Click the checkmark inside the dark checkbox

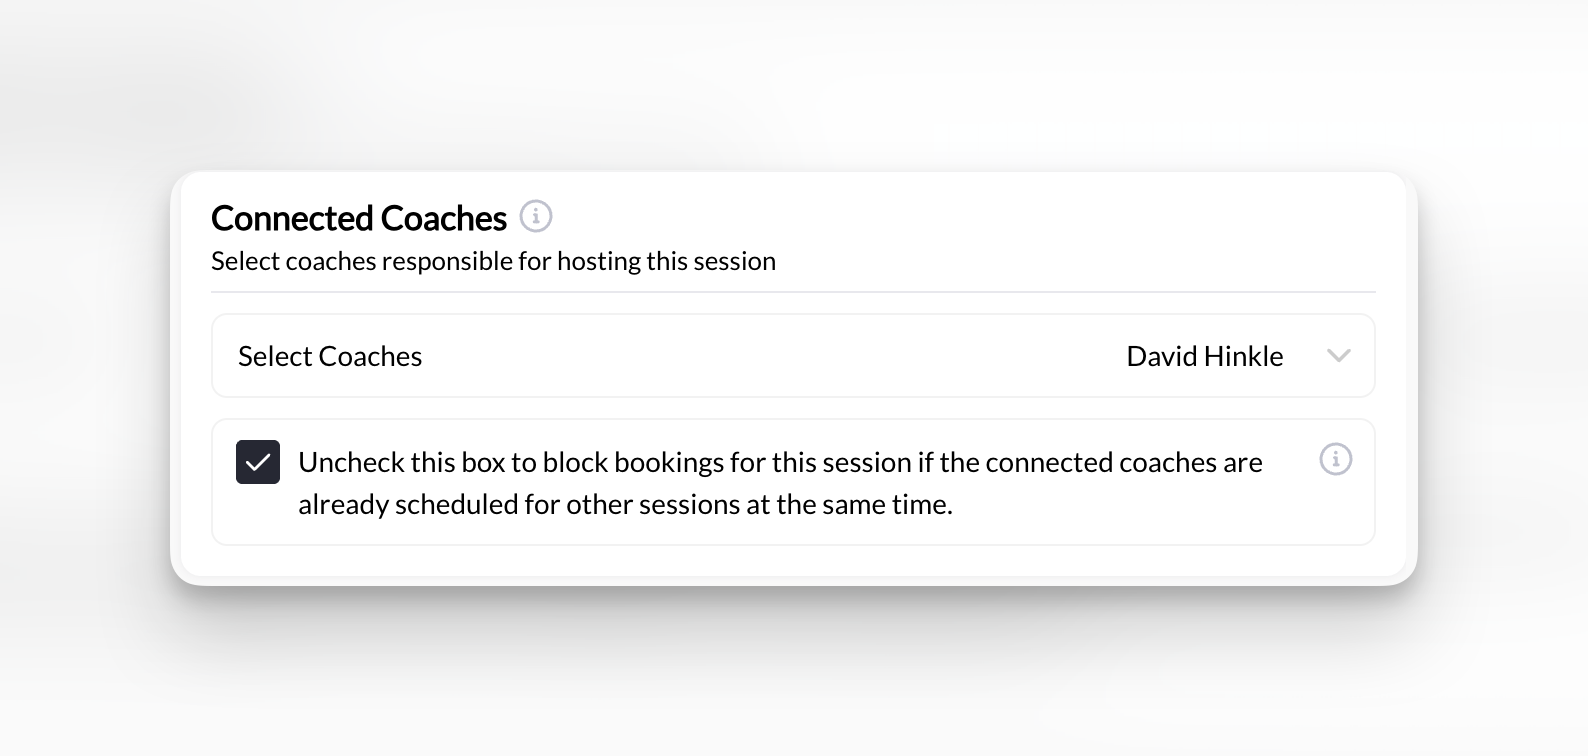point(258,462)
